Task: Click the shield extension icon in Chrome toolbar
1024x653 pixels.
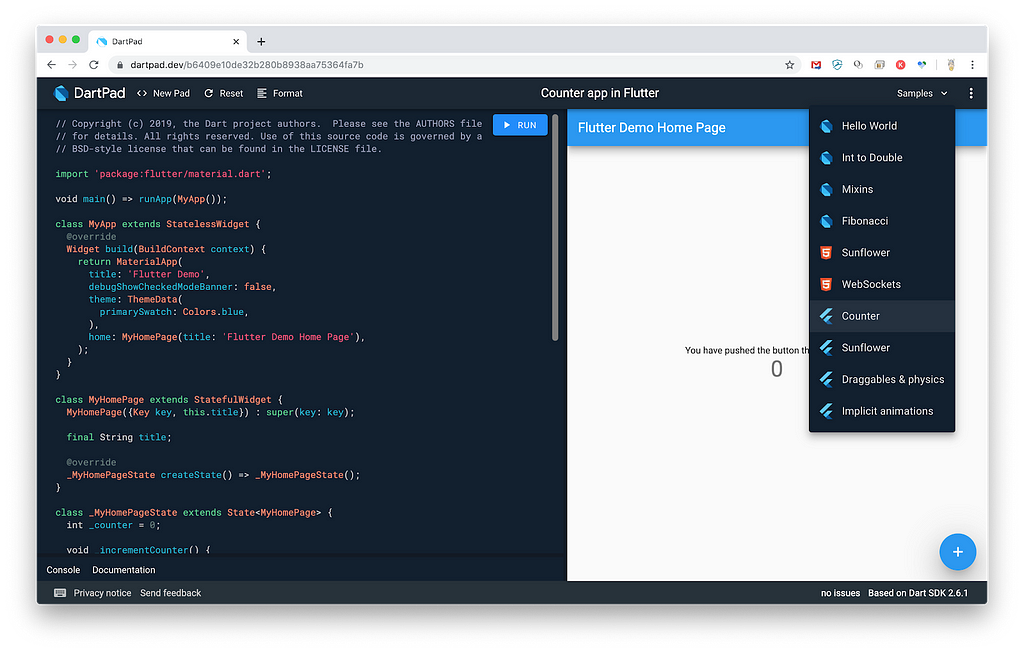Action: click(x=837, y=65)
